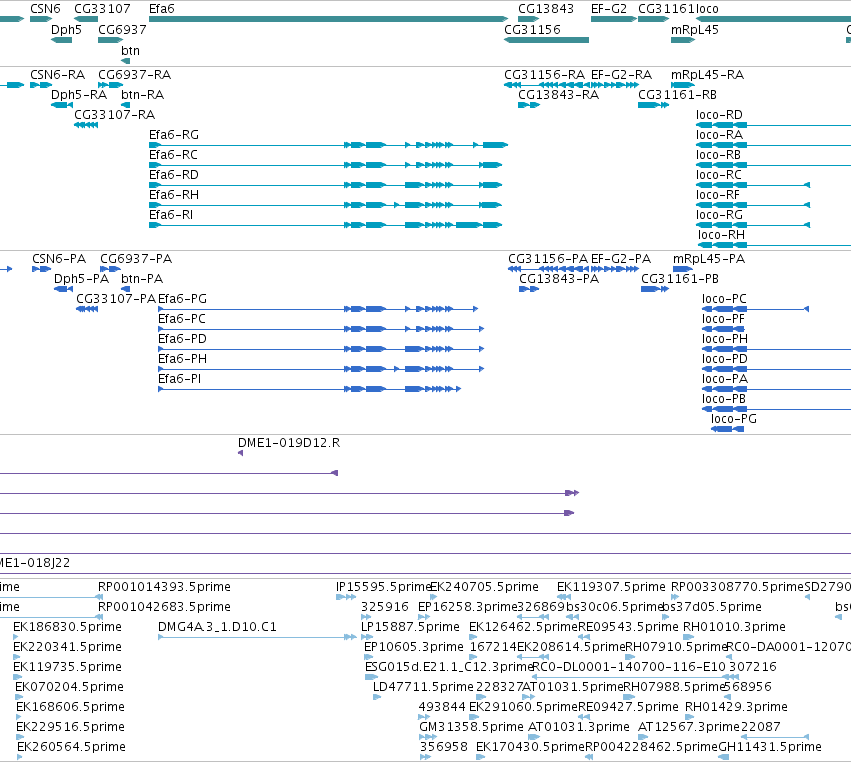This screenshot has width=851, height=762.
Task: Select the loco-PC protein label
Action: click(724, 299)
